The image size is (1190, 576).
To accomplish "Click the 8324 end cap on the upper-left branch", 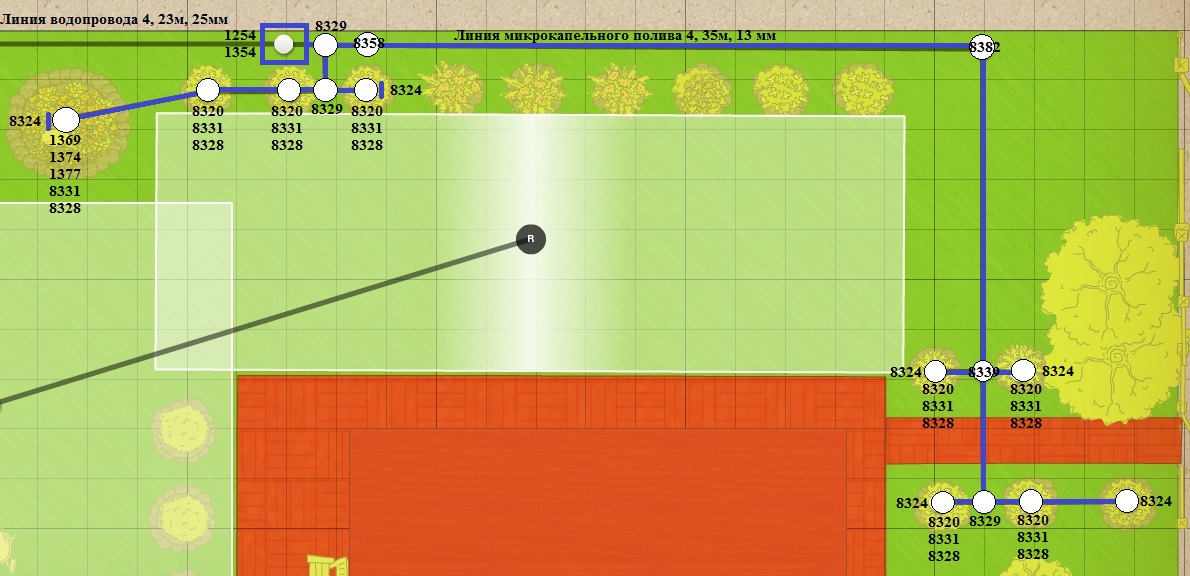I will click(x=381, y=90).
